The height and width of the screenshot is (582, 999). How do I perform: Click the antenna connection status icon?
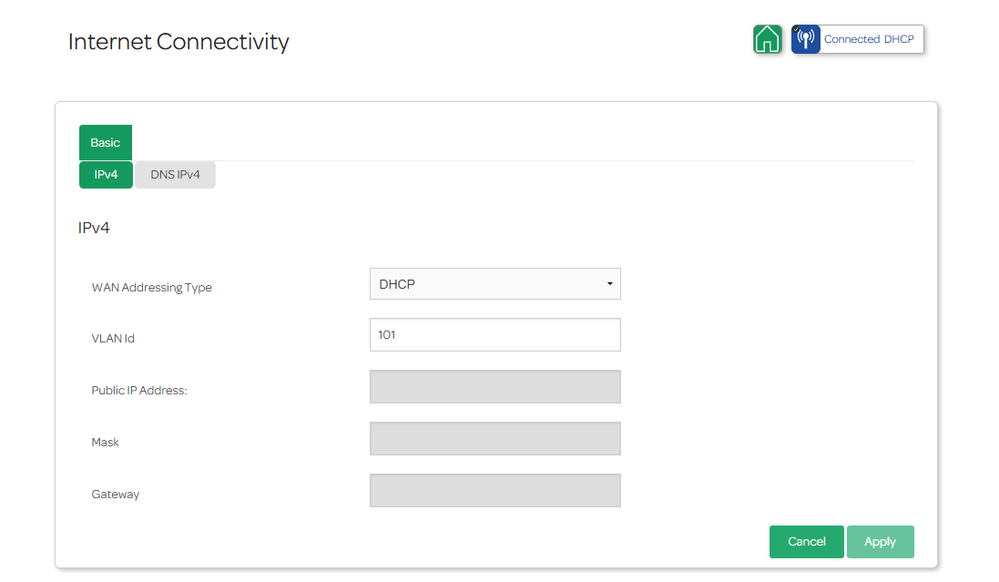(x=806, y=39)
